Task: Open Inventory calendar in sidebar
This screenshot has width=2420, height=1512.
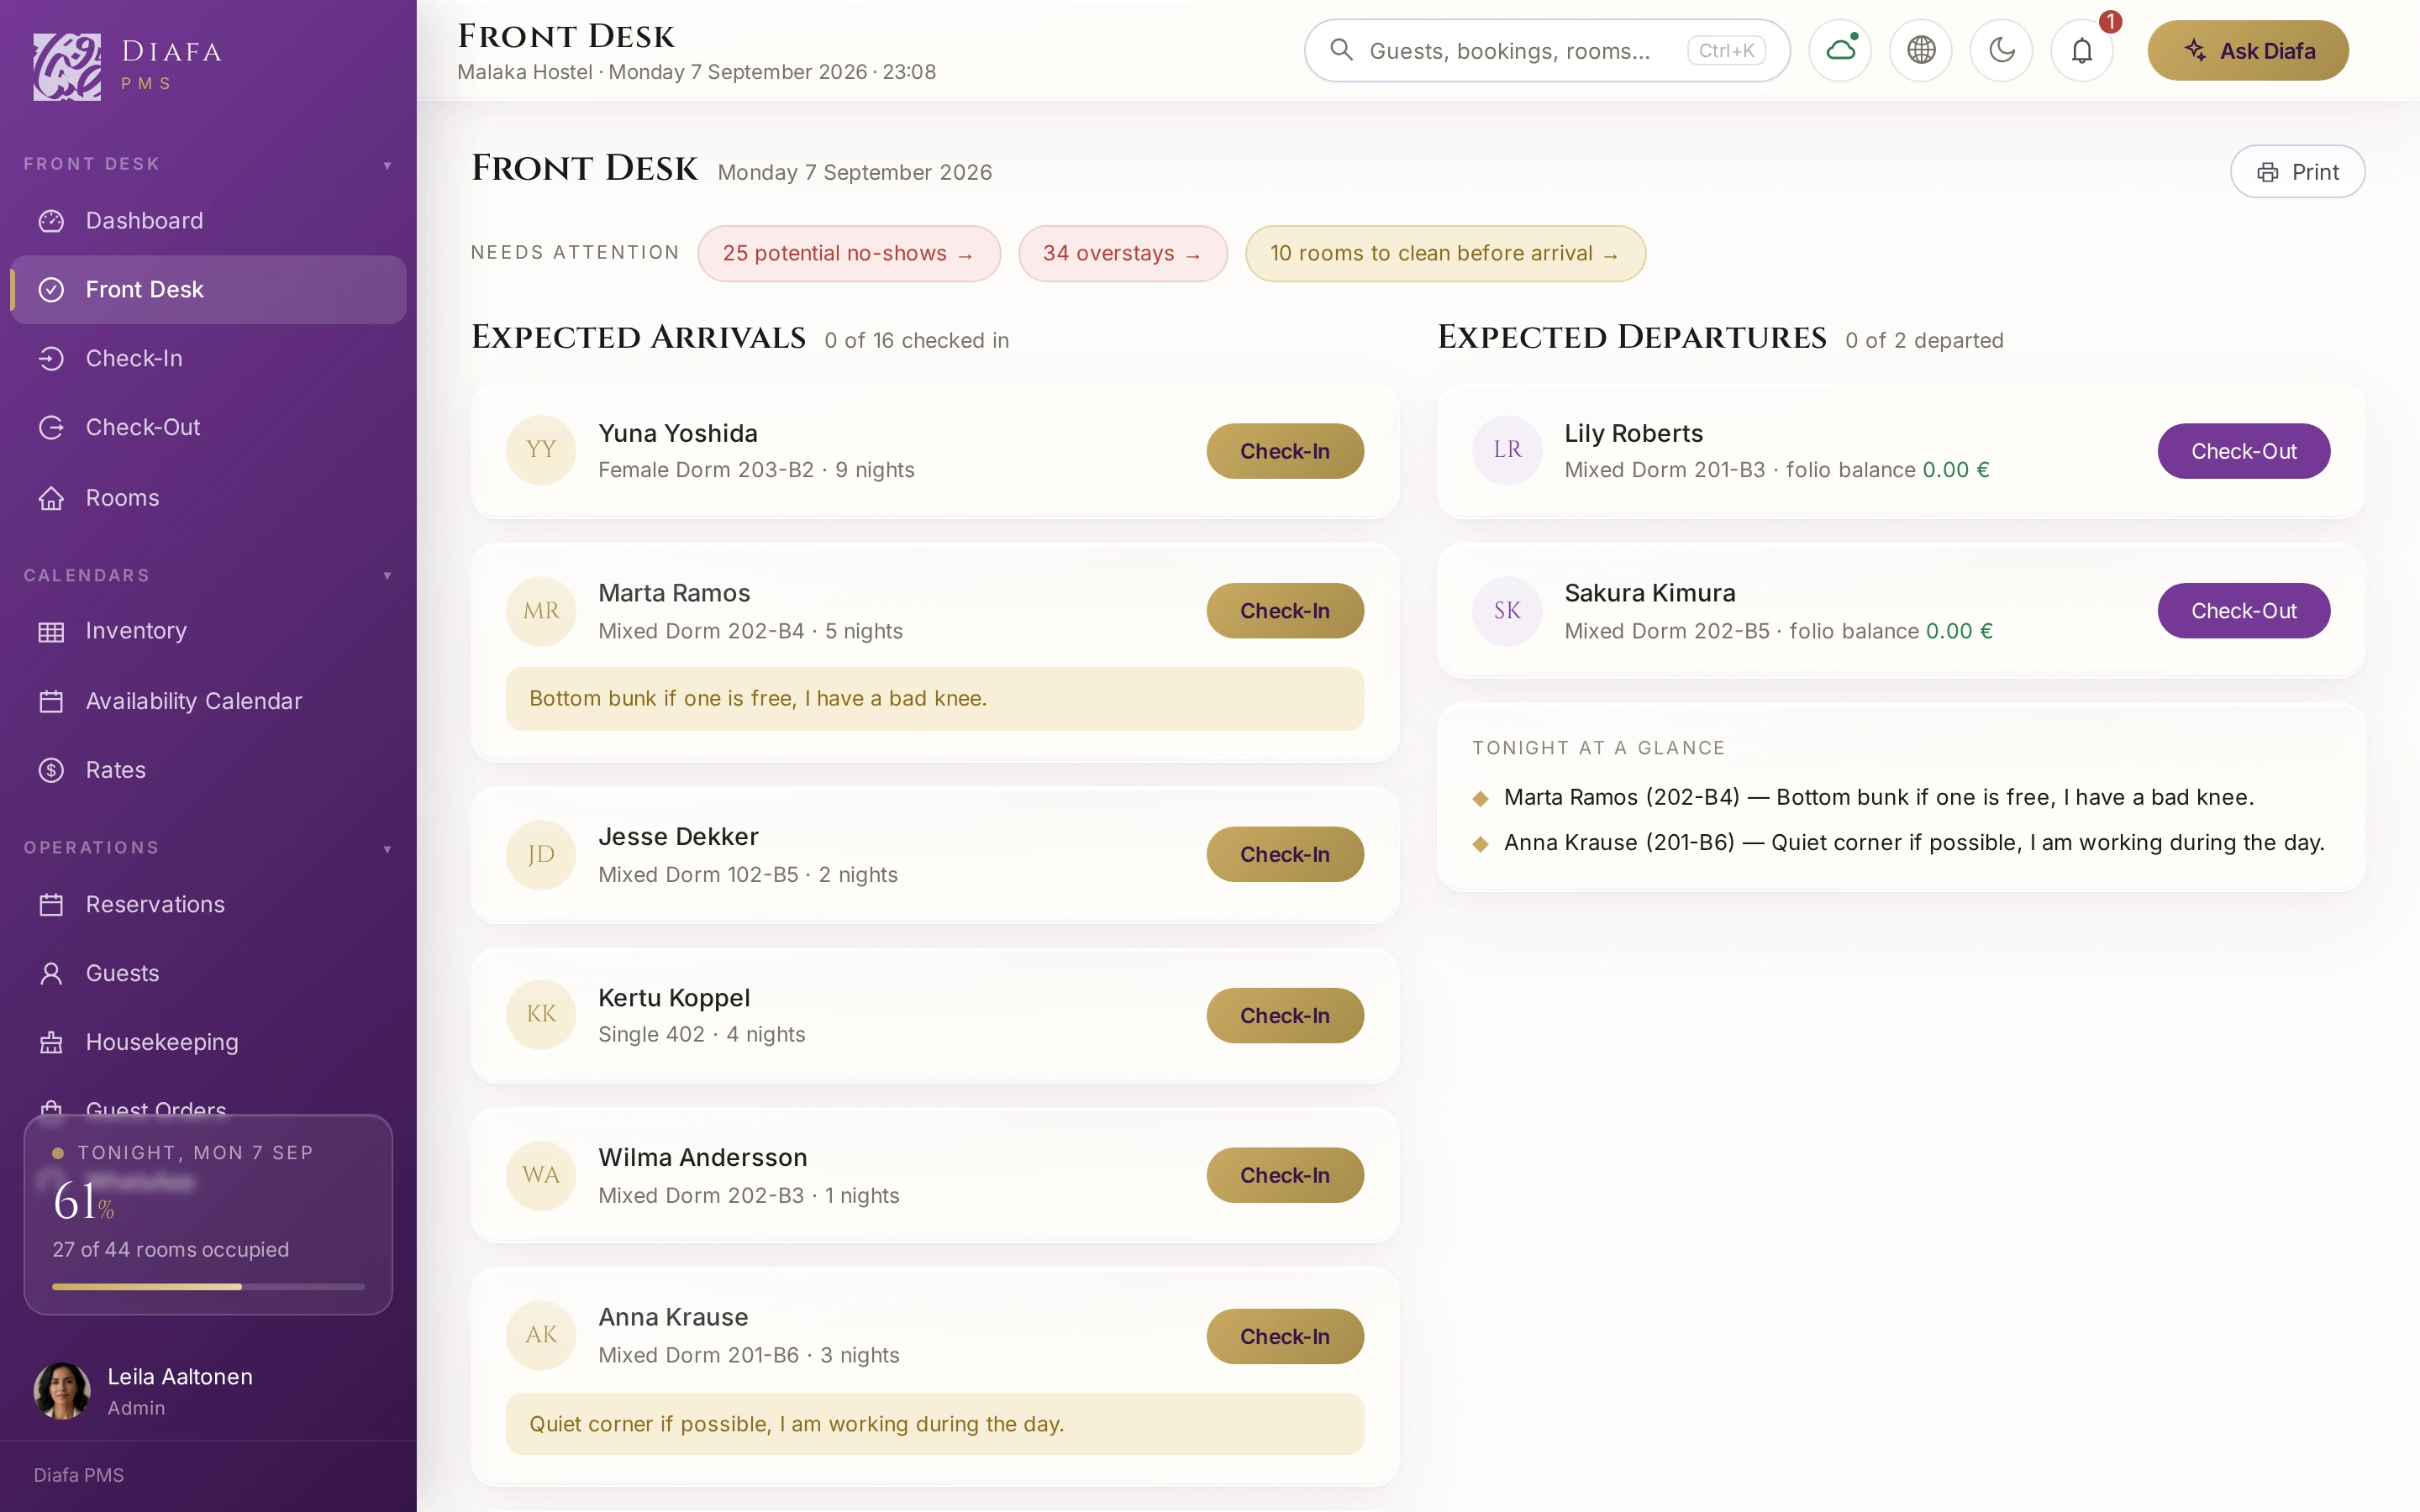Action: coord(208,631)
